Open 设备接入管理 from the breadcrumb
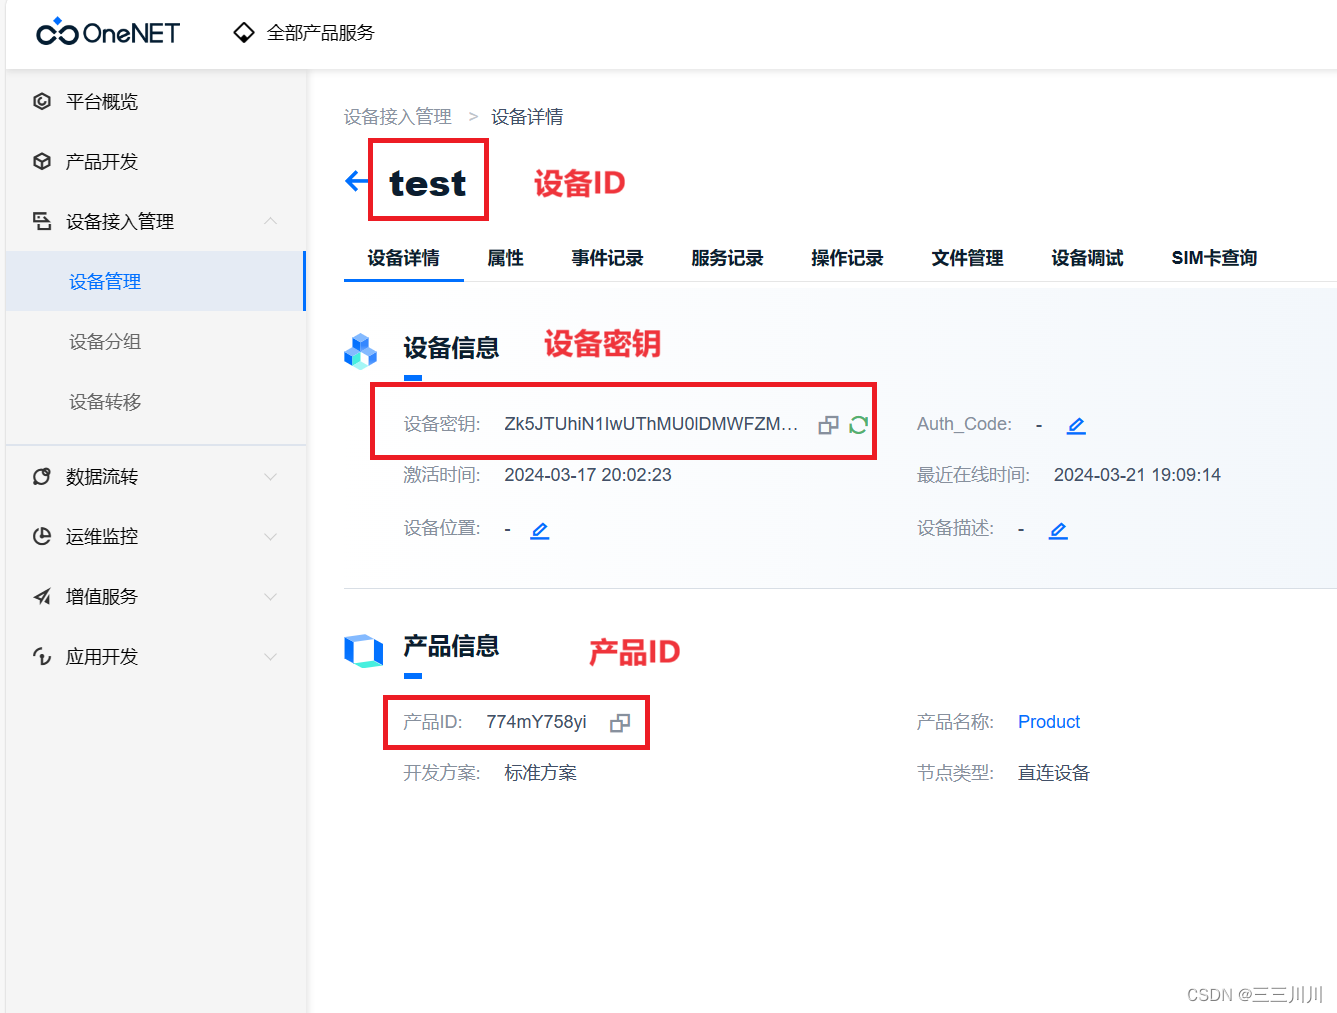Viewport: 1337px width, 1013px height. pos(396,116)
